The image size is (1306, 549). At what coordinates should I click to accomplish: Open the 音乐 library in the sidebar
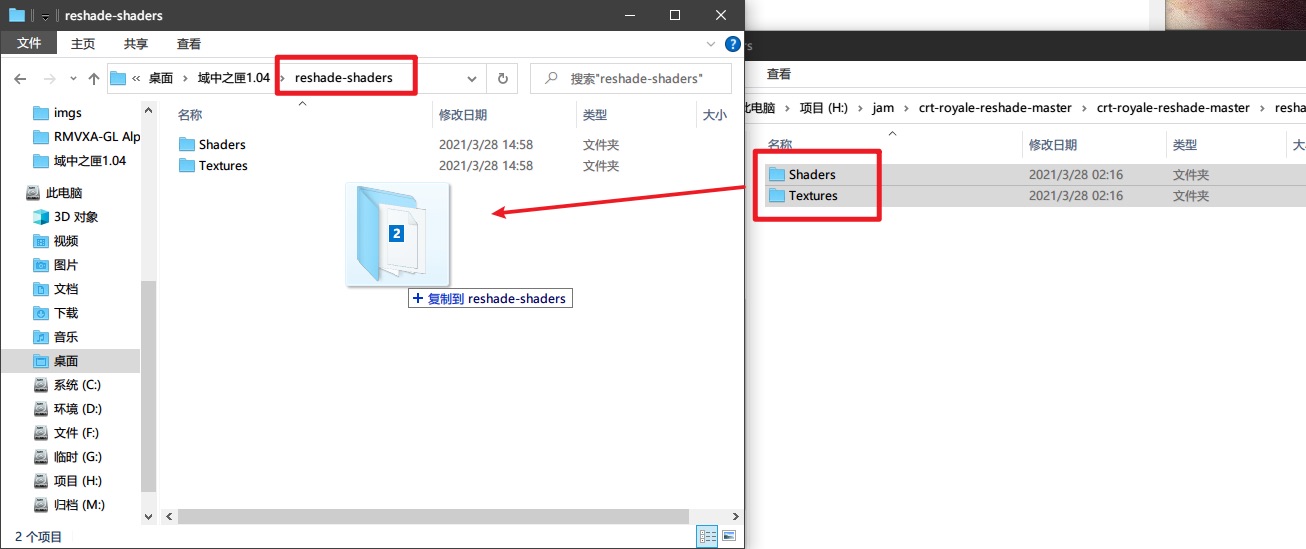click(66, 337)
